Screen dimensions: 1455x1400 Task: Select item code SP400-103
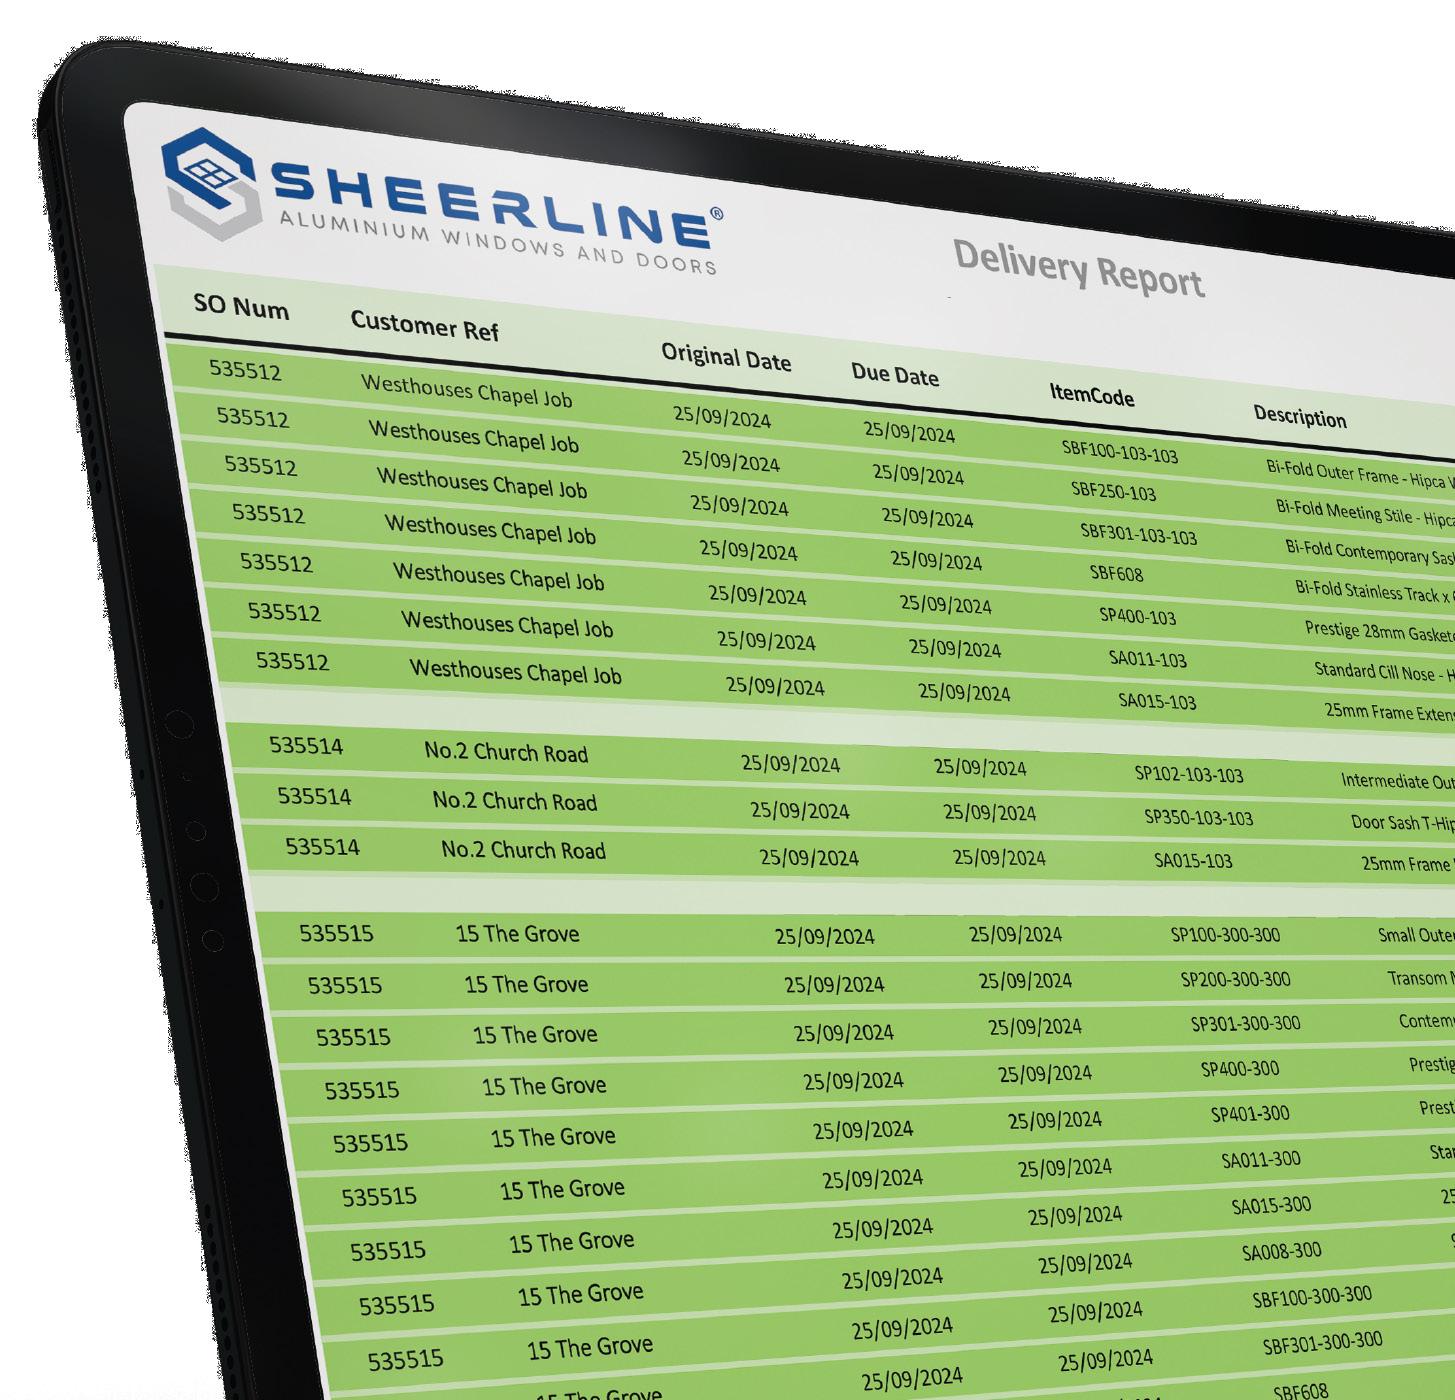[x=1138, y=616]
